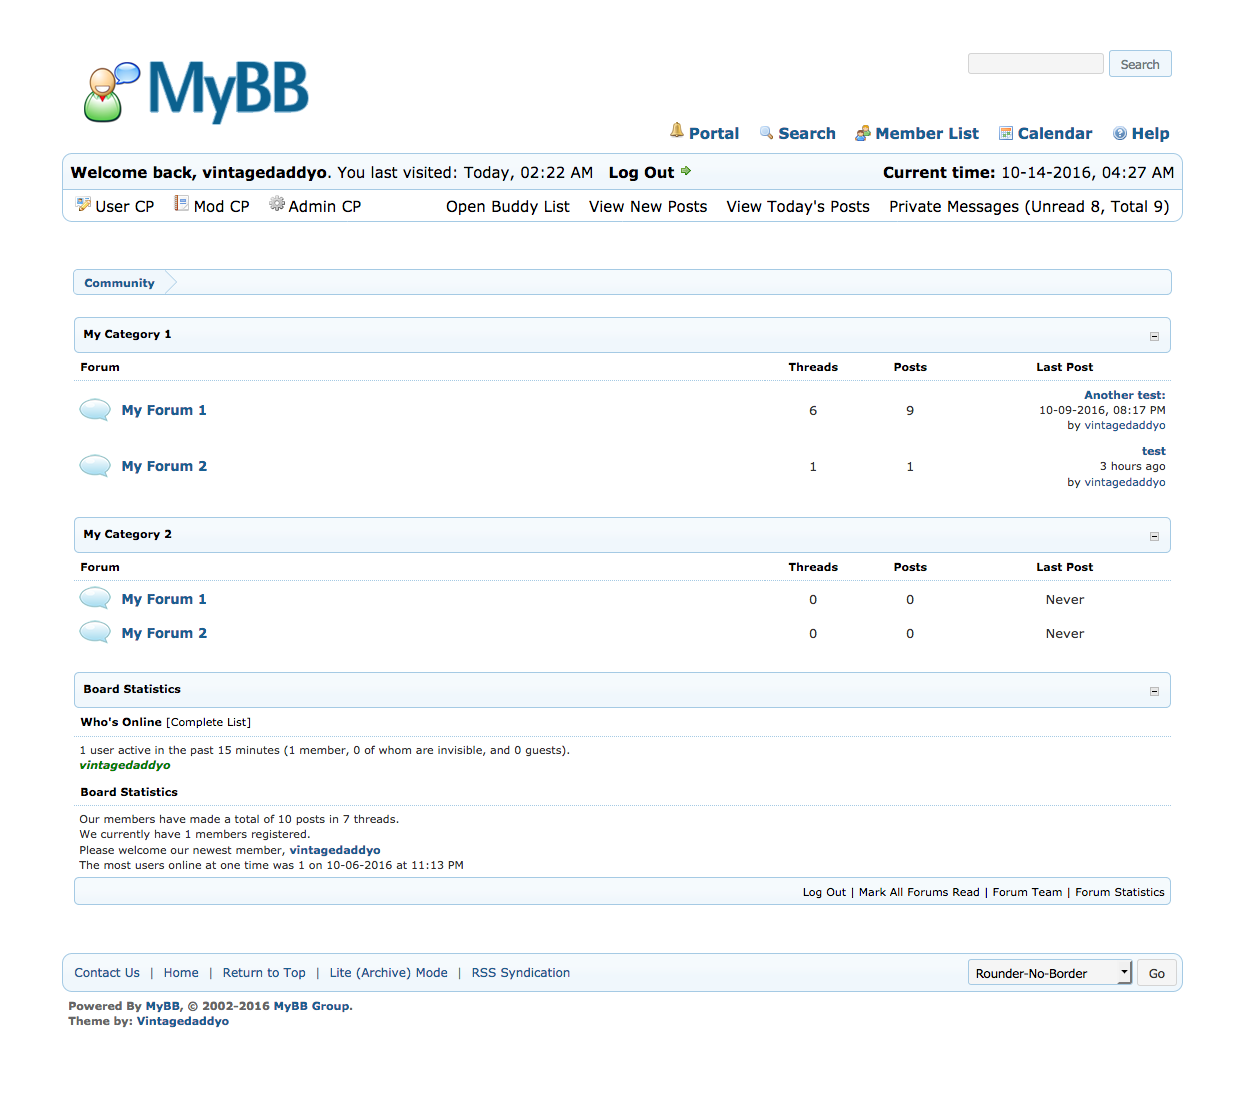Click inside the search text field
1245x1102 pixels.
click(1035, 64)
